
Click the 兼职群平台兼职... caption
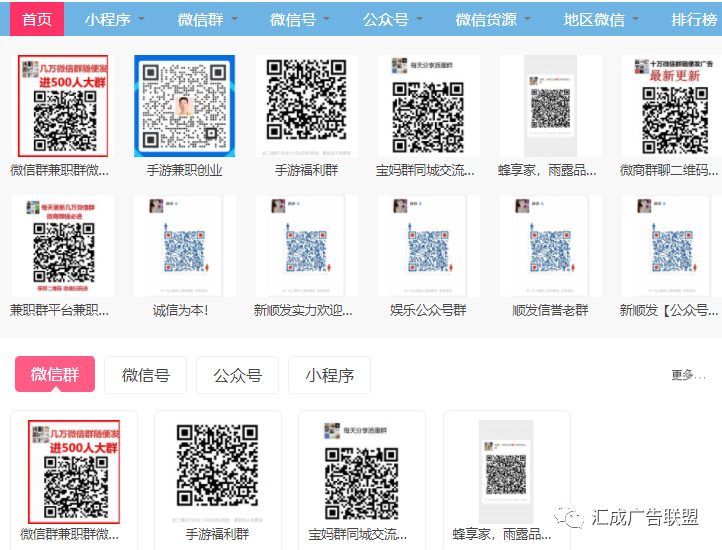point(59,310)
